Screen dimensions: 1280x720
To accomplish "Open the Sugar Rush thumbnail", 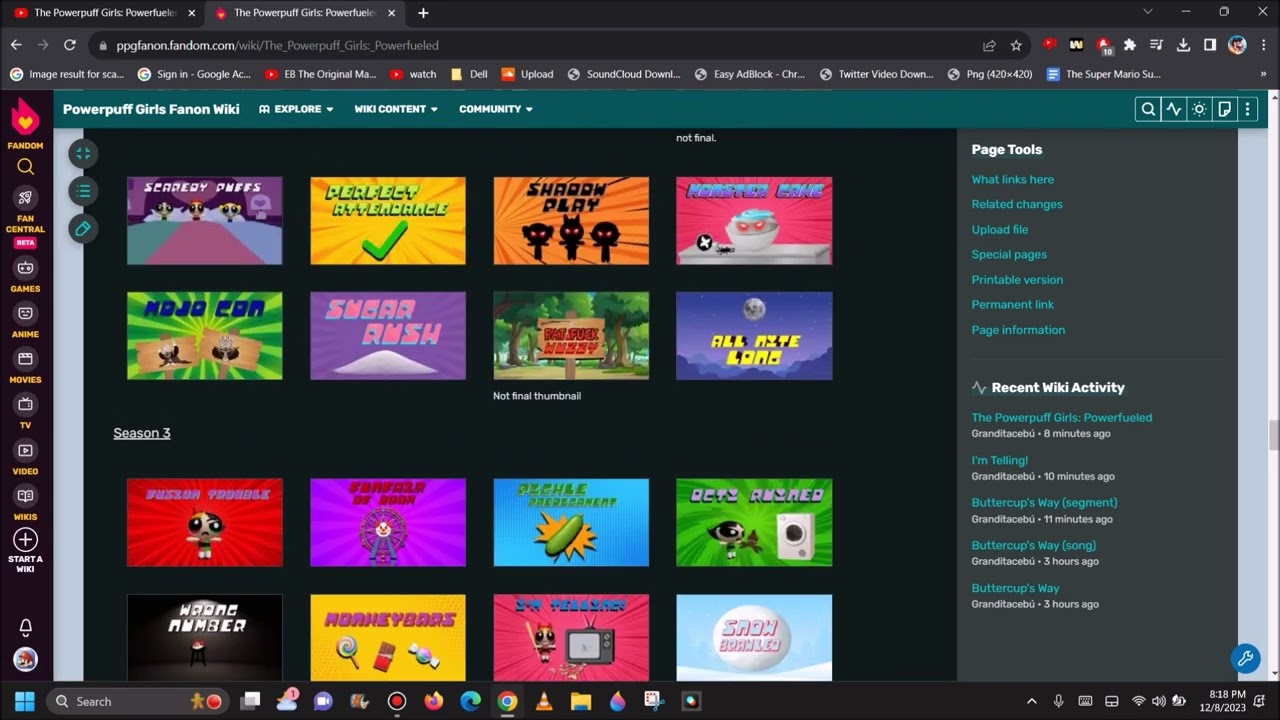I will click(388, 336).
